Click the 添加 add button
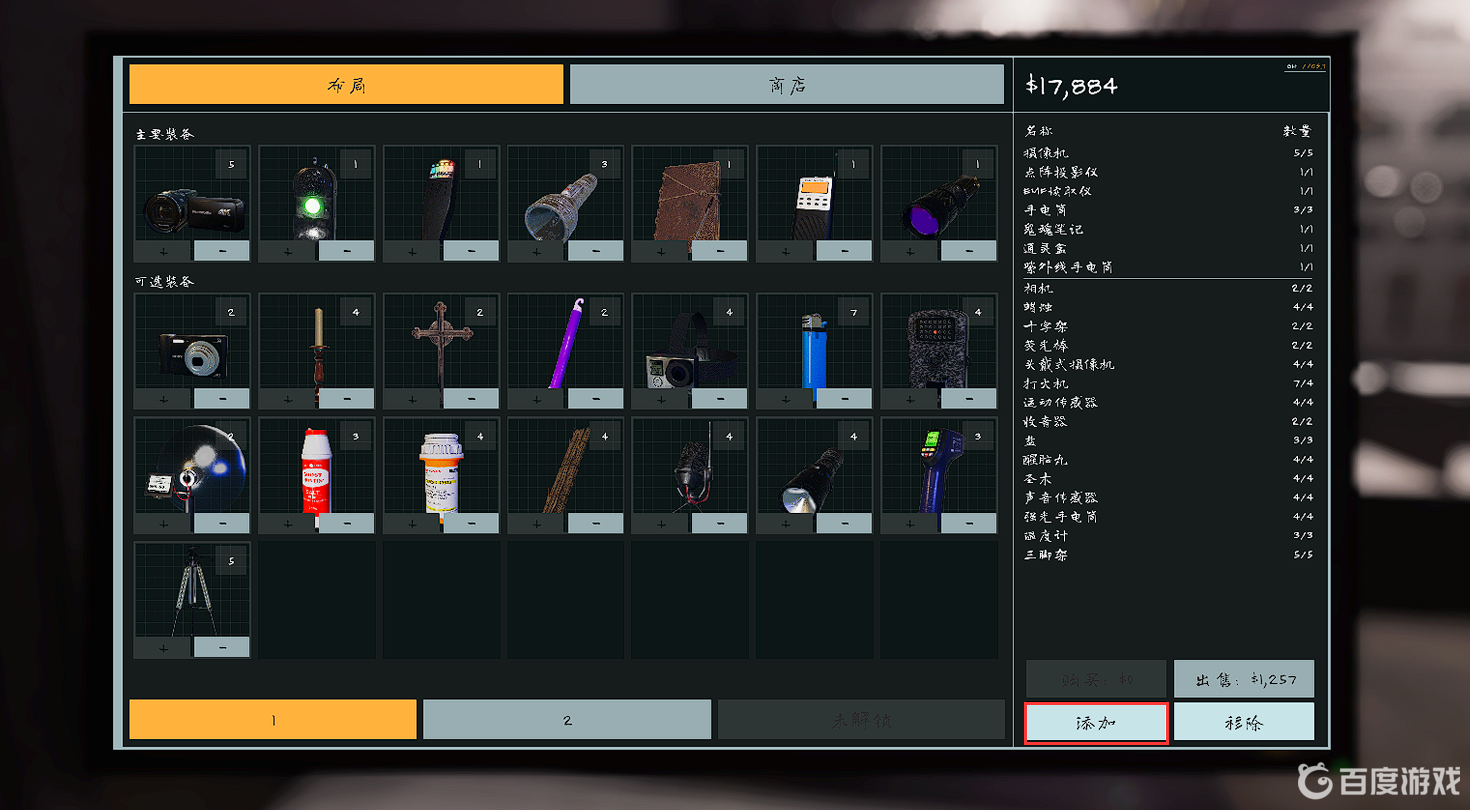Viewport: 1470px width, 810px height. click(x=1096, y=723)
